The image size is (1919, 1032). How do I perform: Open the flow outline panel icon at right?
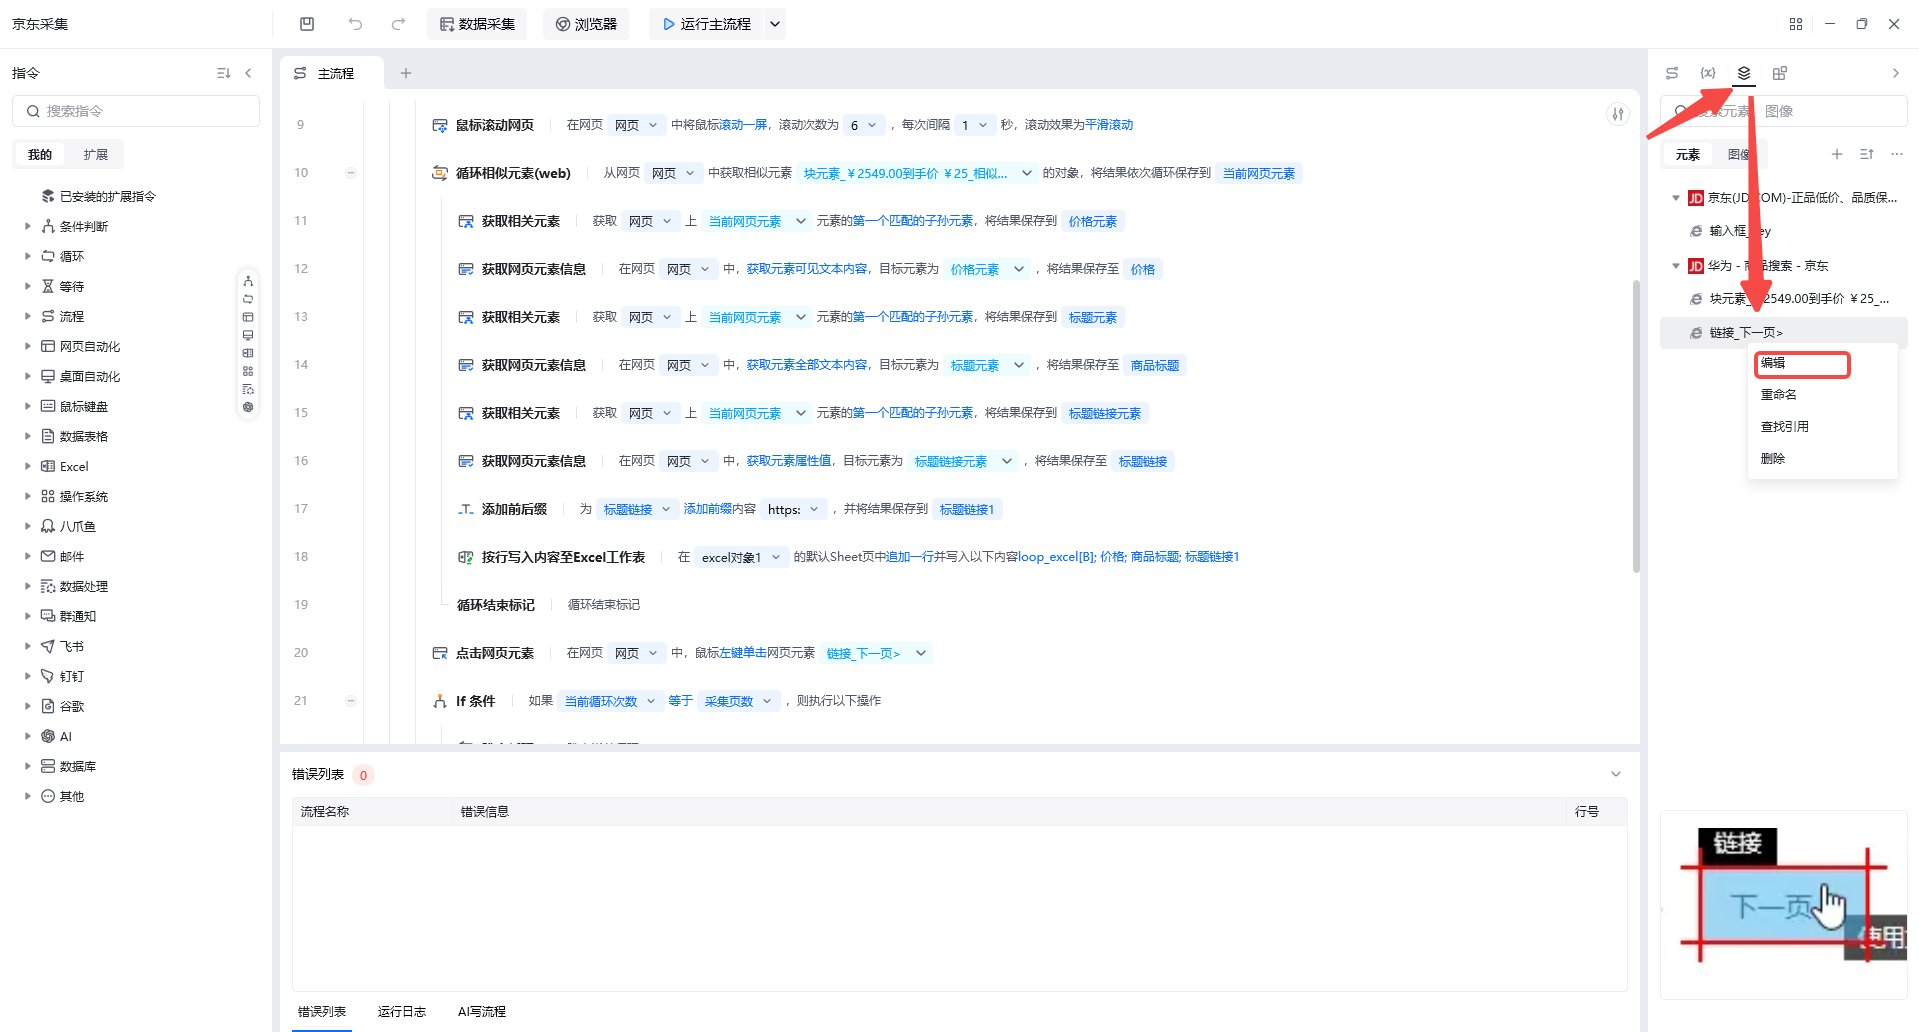tap(1672, 73)
